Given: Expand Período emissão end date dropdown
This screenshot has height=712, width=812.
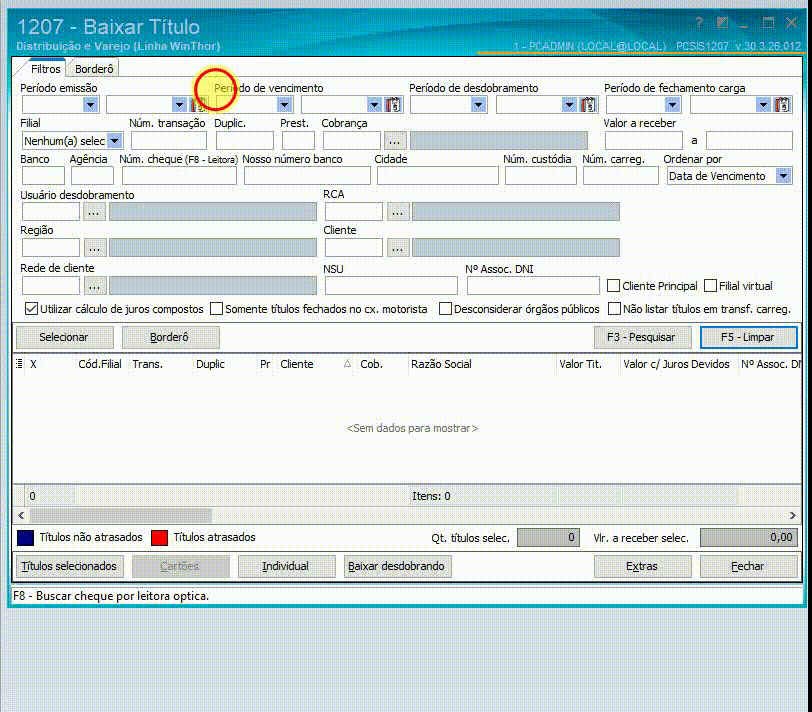Looking at the screenshot, I should point(179,105).
